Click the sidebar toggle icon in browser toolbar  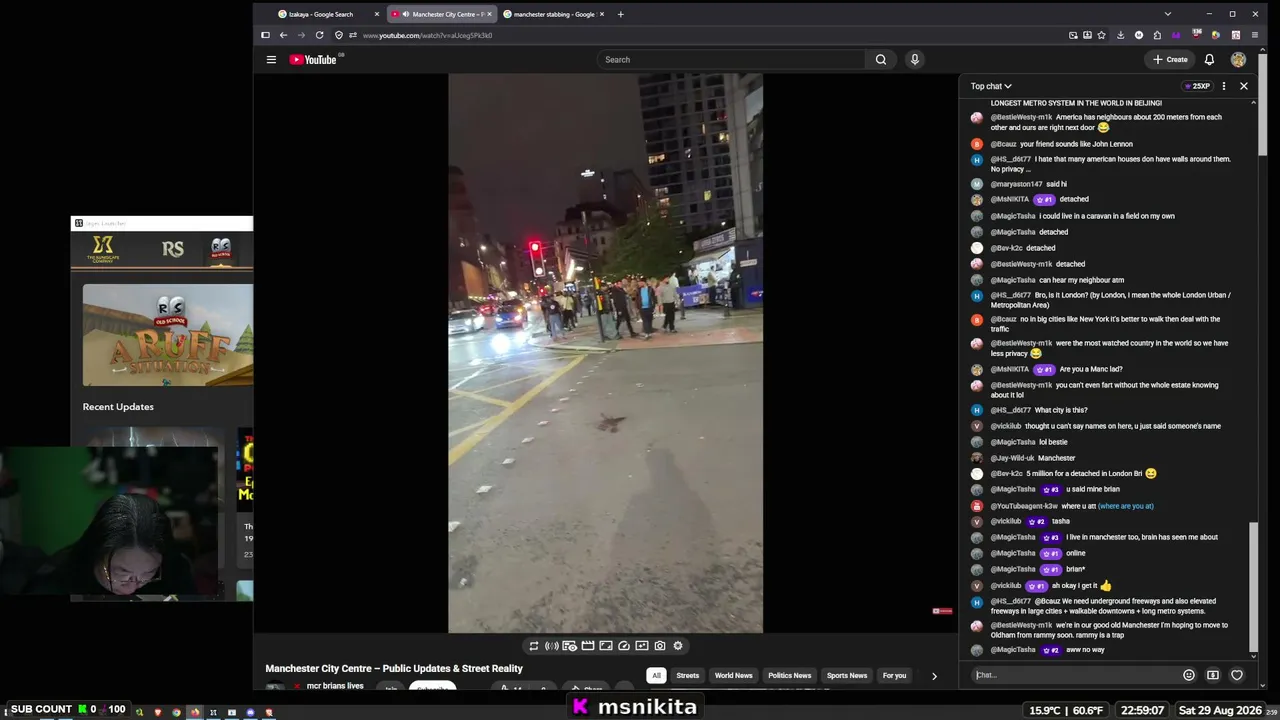[265, 35]
